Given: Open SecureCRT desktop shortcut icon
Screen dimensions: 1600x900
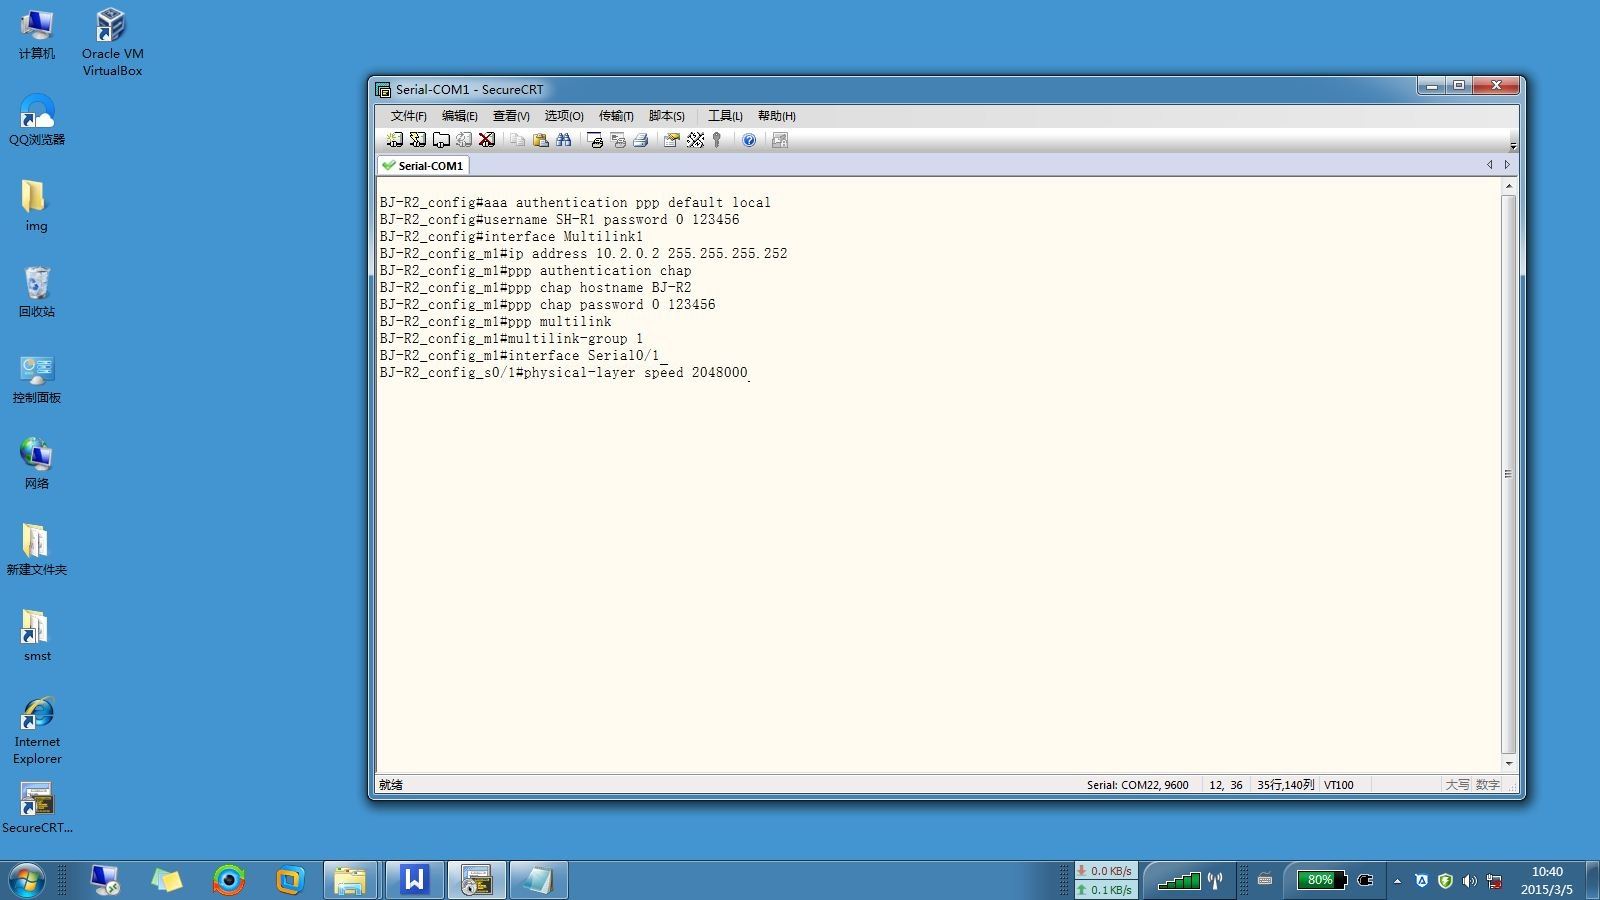Looking at the screenshot, I should 37,808.
